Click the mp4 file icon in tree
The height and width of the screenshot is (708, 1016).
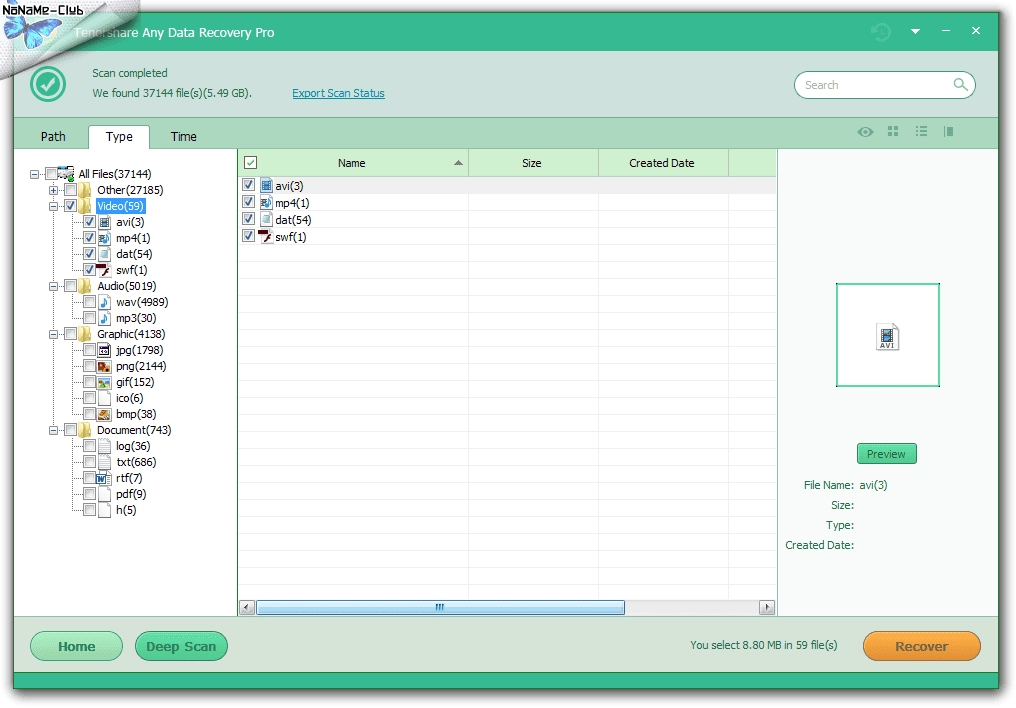[x=104, y=238]
